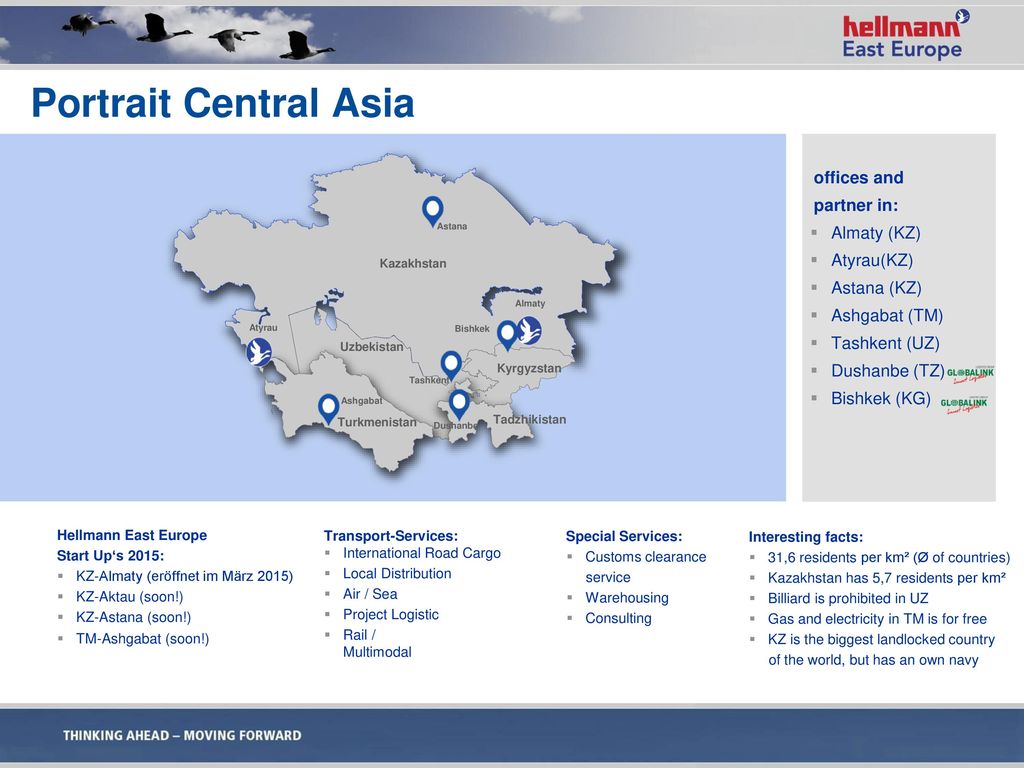Click 'KZ-Almaty (eröffnet im März 2015)' bullet
The image size is (1024, 768).
coord(184,576)
